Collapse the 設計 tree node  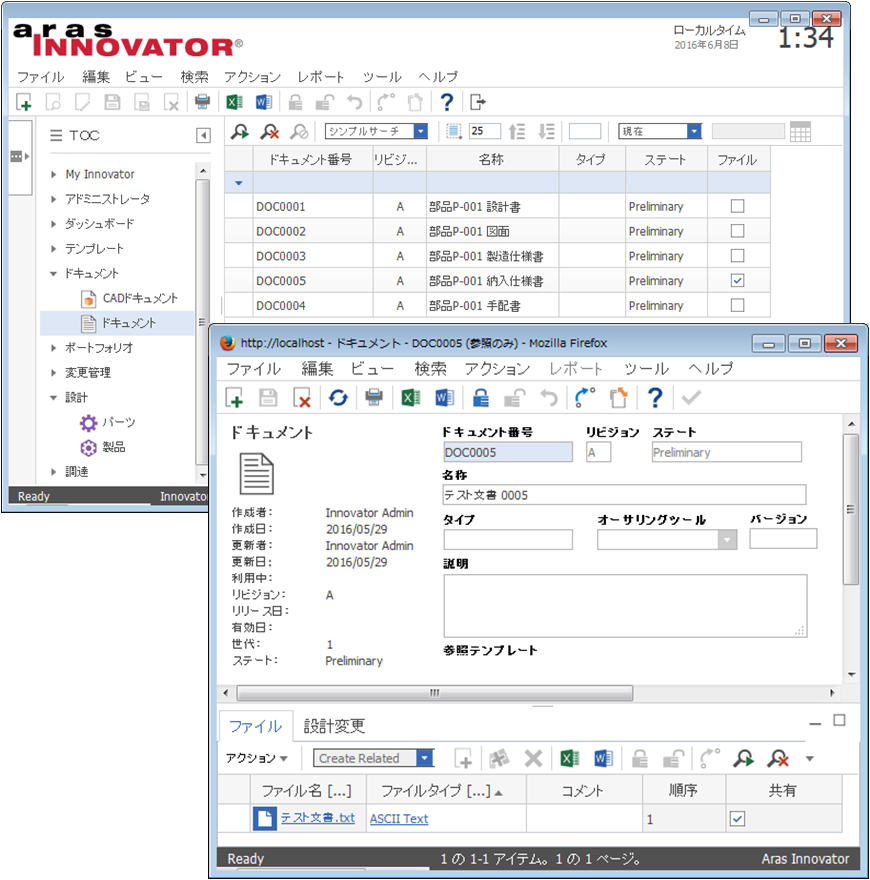pyautogui.click(x=53, y=398)
